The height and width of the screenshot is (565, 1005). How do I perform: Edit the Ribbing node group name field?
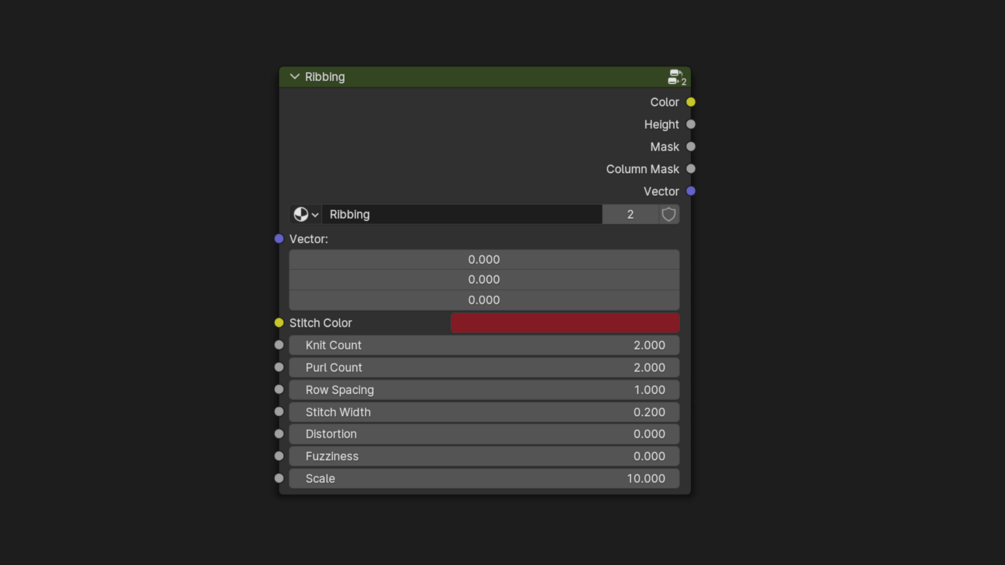coord(462,215)
